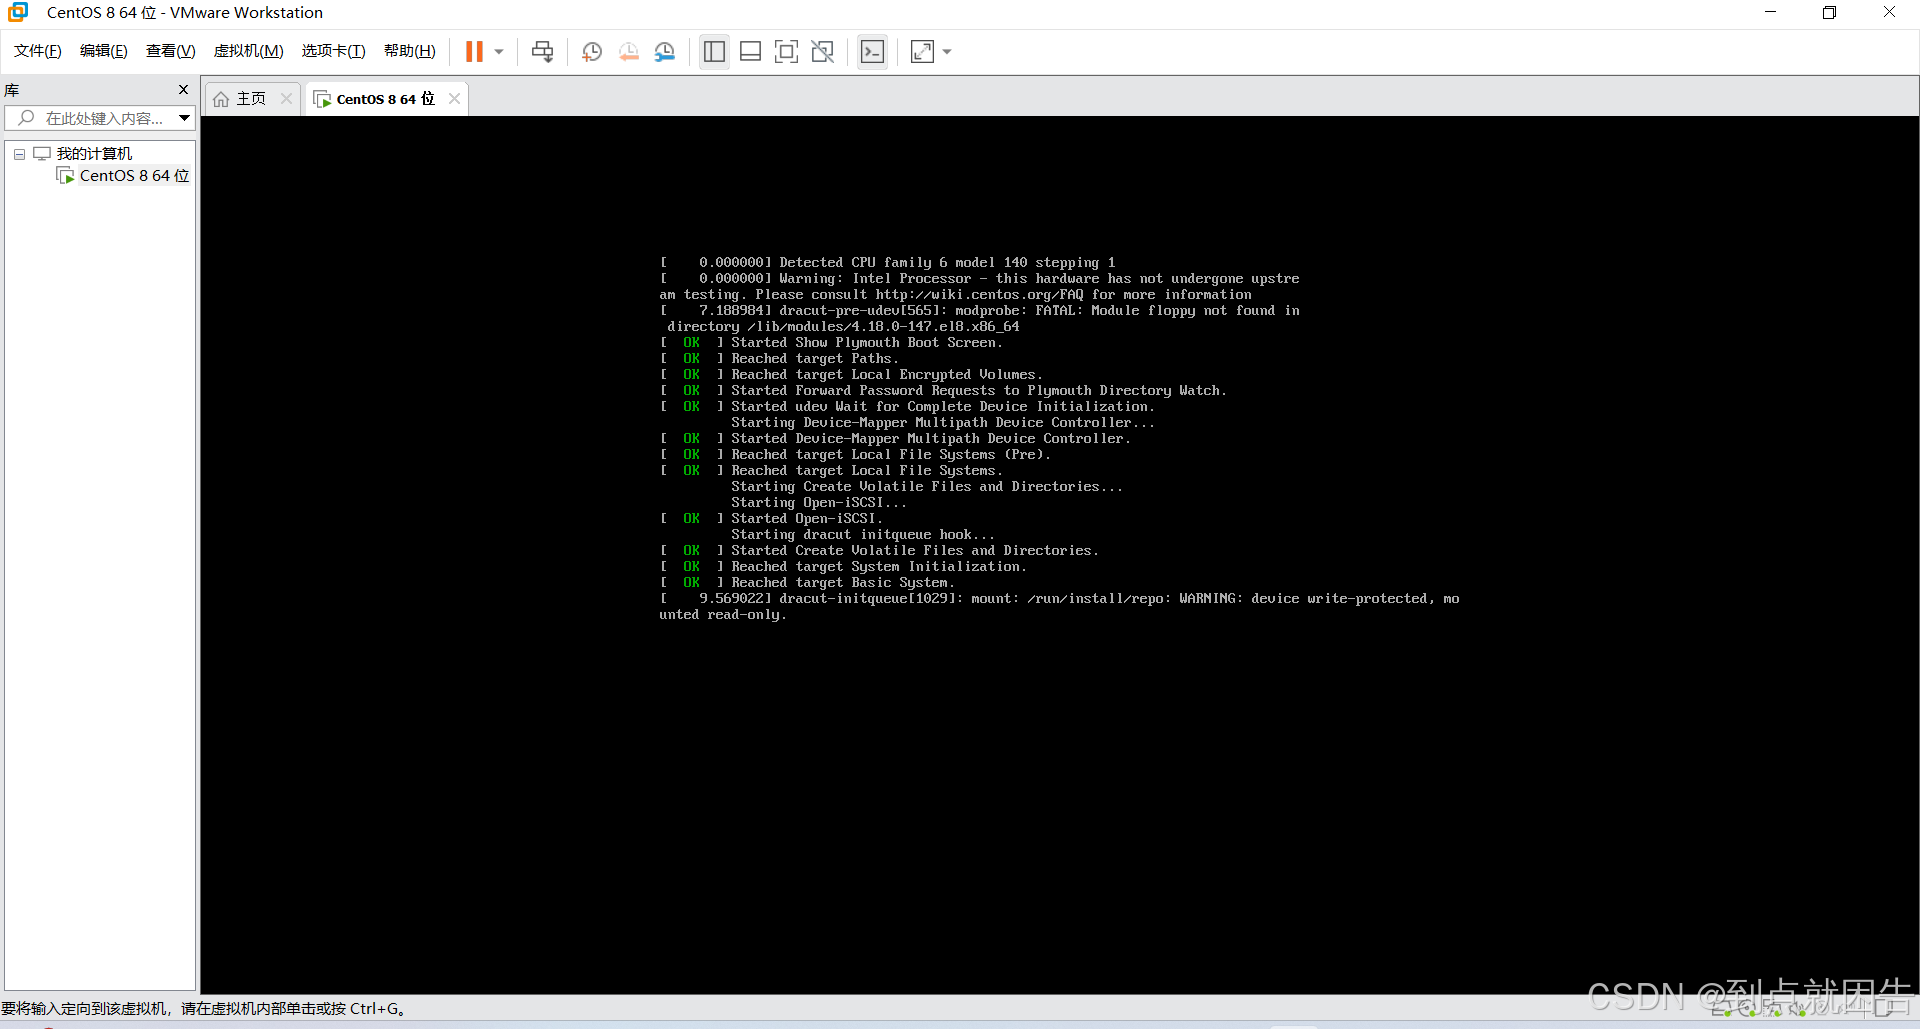Close the 主页 tab

coord(286,98)
